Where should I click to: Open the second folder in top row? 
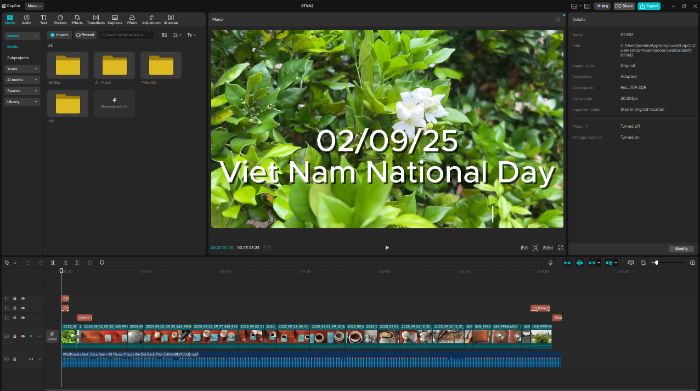pyautogui.click(x=114, y=66)
